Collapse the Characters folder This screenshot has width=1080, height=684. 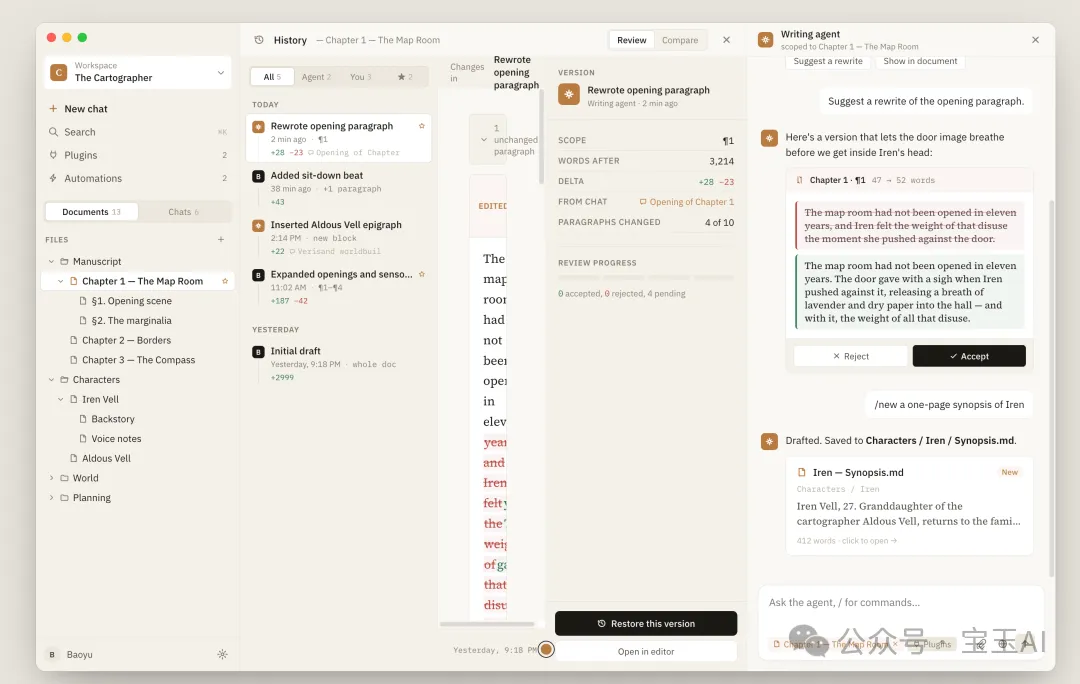[x=51, y=380]
